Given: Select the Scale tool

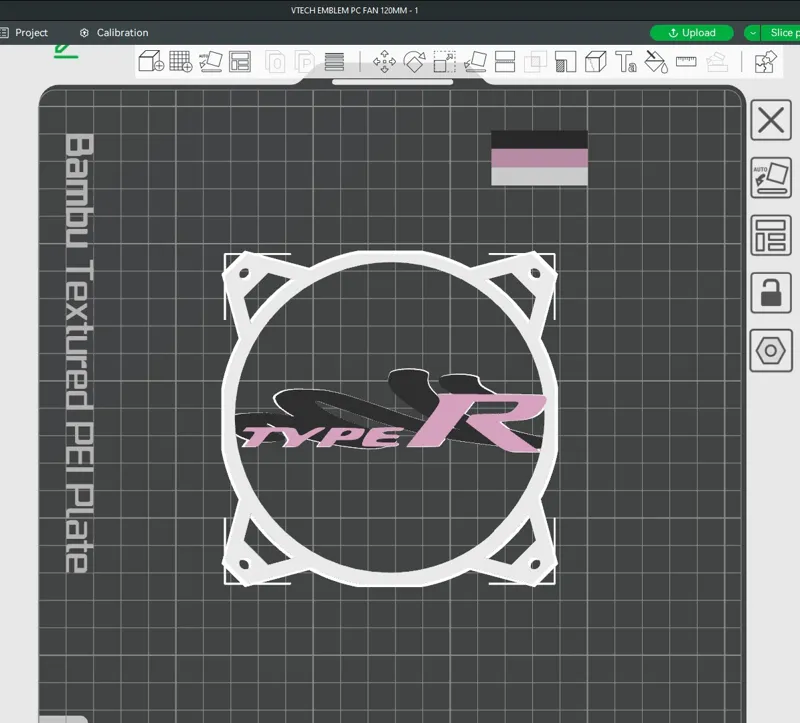Looking at the screenshot, I should 444,62.
